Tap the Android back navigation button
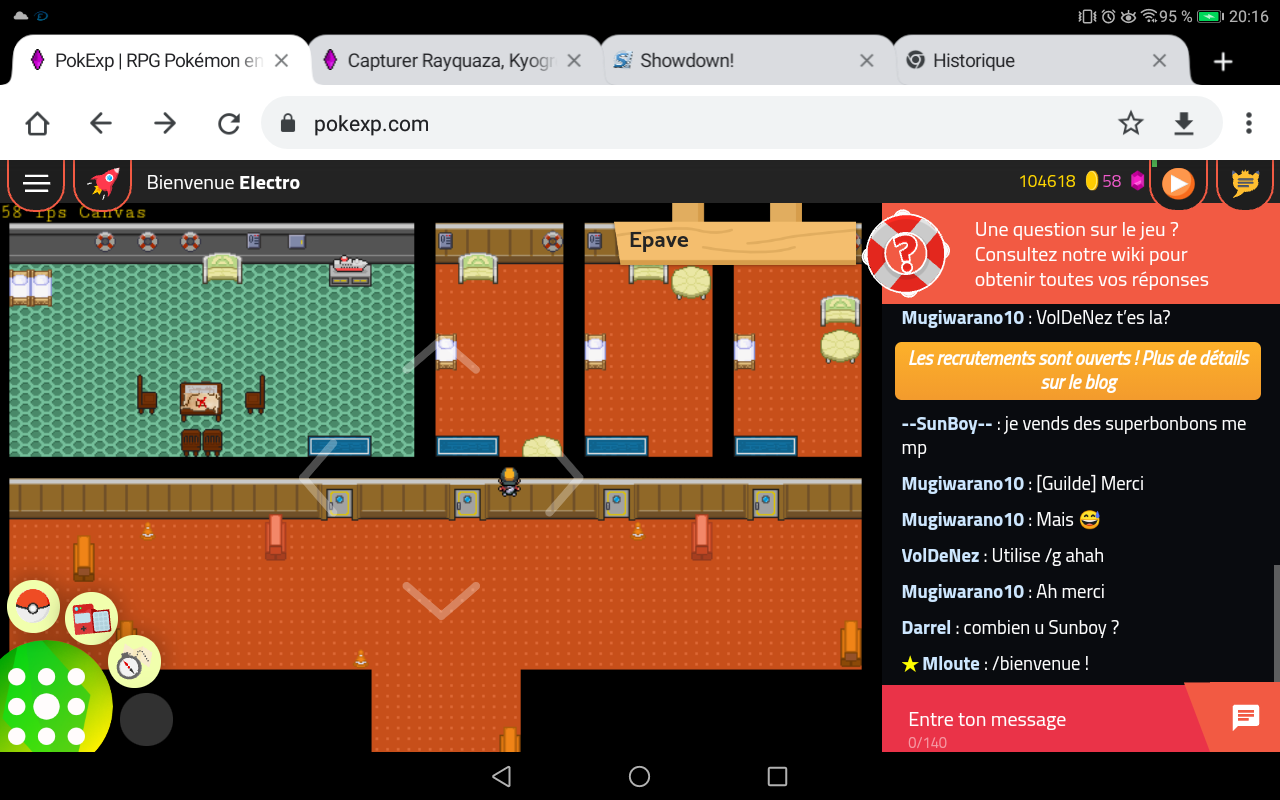The width and height of the screenshot is (1280, 800). click(x=502, y=776)
